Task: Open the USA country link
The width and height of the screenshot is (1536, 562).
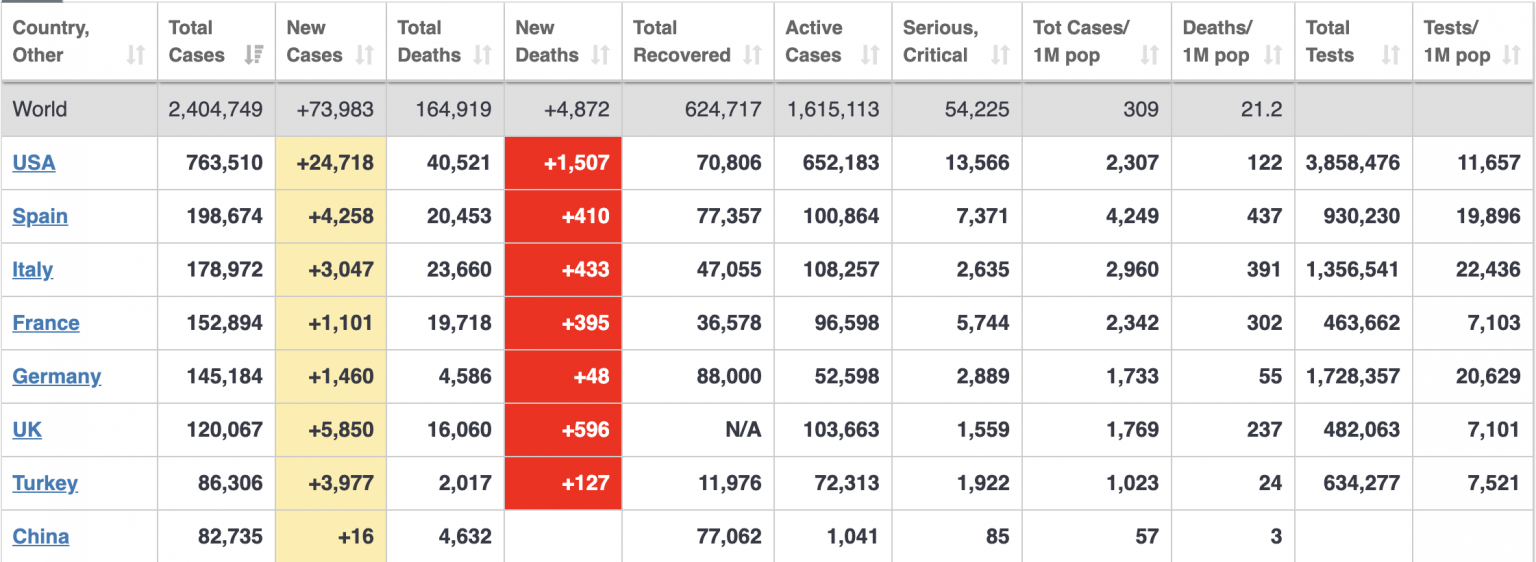Action: click(34, 163)
